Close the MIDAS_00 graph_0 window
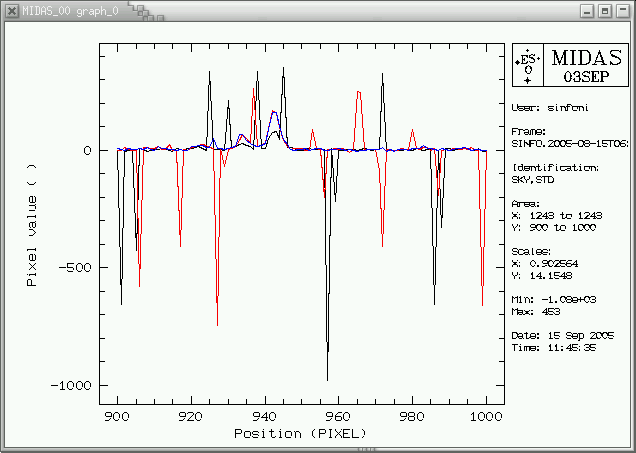636x453 pixels. (x=622, y=9)
